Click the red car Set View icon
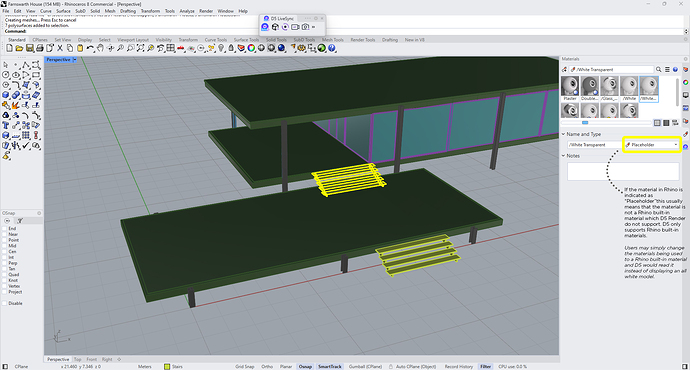 tap(181, 48)
